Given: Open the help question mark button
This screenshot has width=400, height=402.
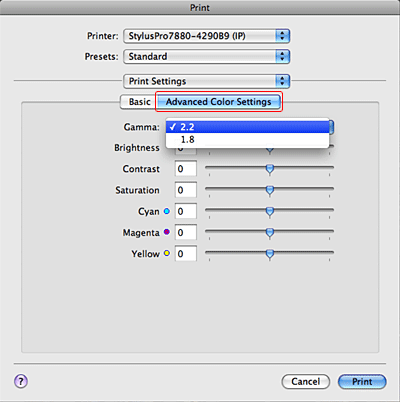Looking at the screenshot, I should tap(21, 381).
